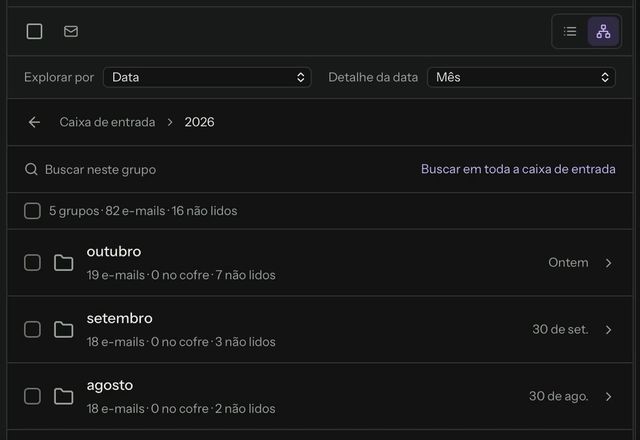Focus the Buscar neste grupo field
640x440 pixels.
click(100, 169)
